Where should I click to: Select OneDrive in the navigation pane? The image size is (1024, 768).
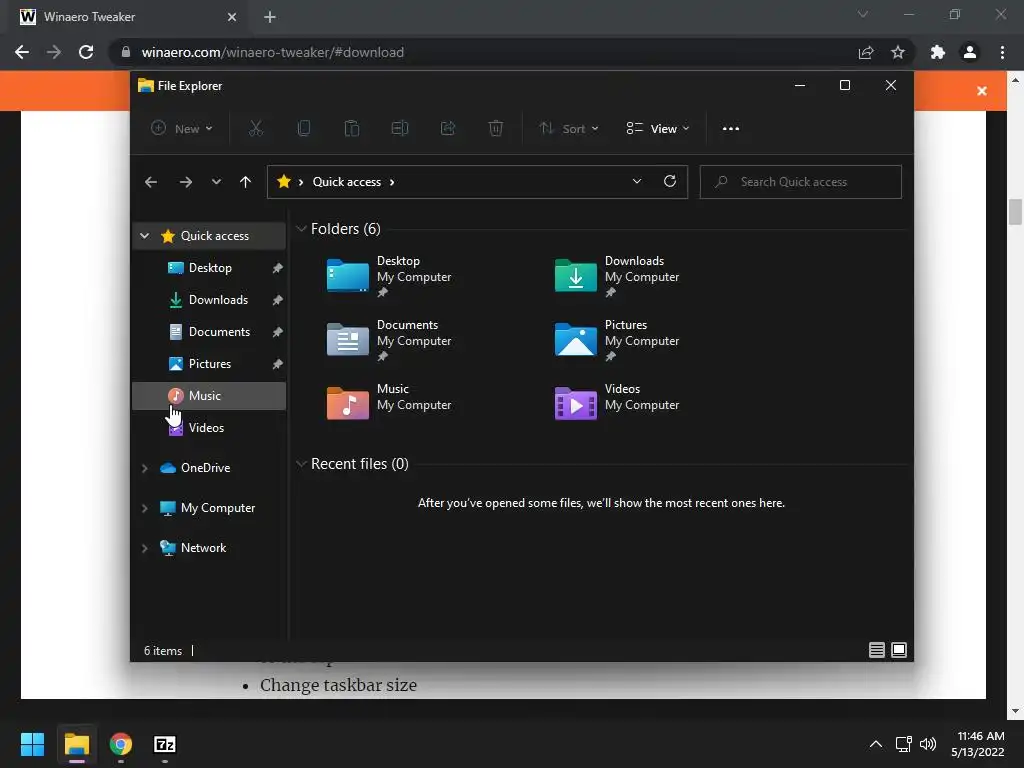205,468
